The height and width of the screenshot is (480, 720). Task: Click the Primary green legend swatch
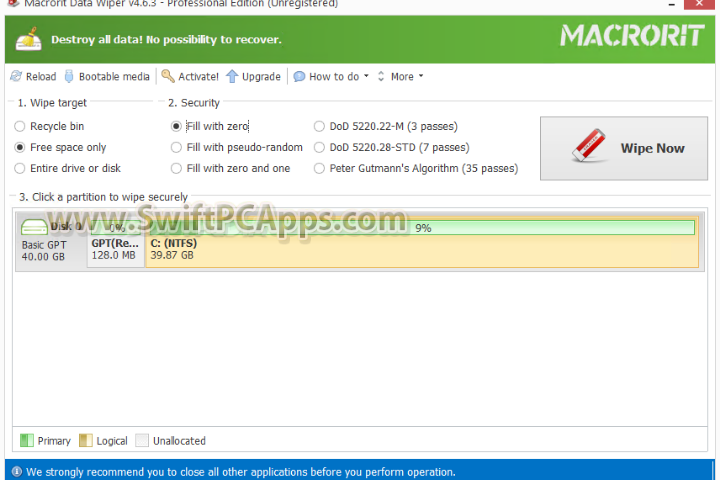pyautogui.click(x=27, y=440)
